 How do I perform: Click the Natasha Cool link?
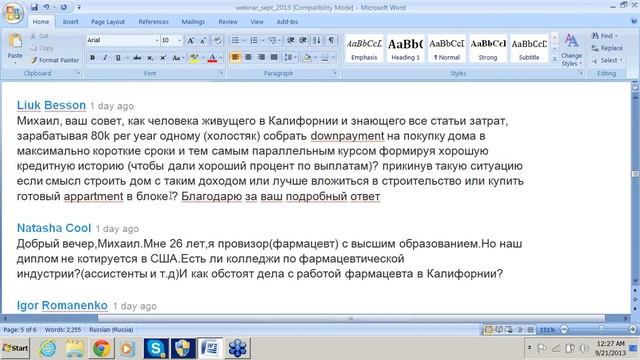tap(54, 228)
